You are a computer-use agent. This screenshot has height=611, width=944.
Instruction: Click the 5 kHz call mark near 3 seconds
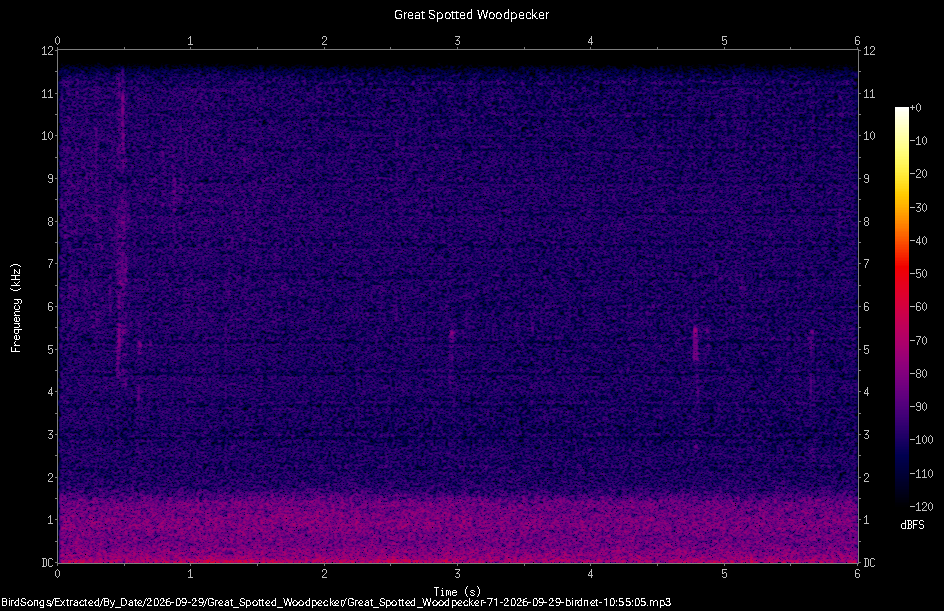tap(452, 337)
